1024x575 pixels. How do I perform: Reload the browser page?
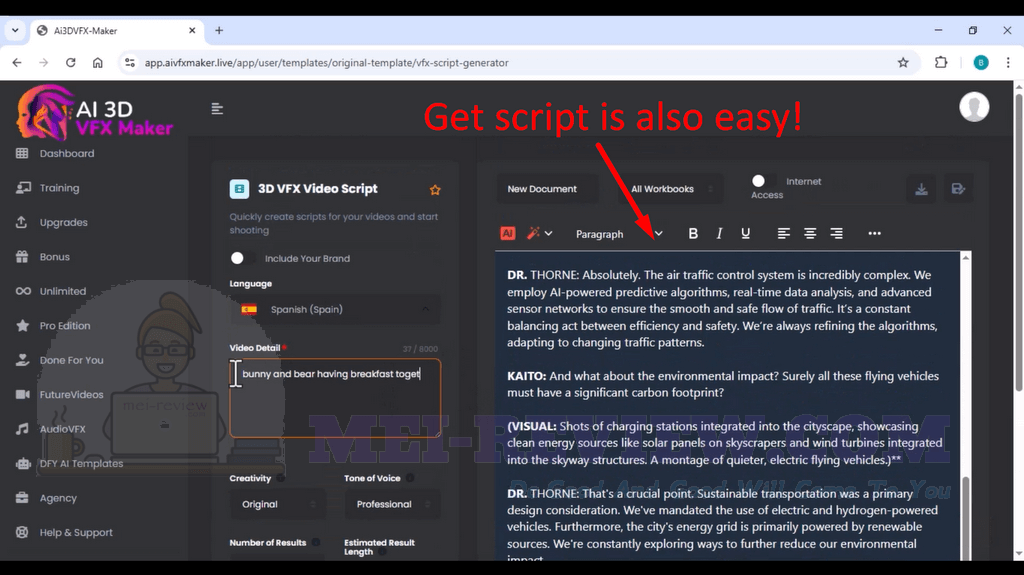[71, 63]
